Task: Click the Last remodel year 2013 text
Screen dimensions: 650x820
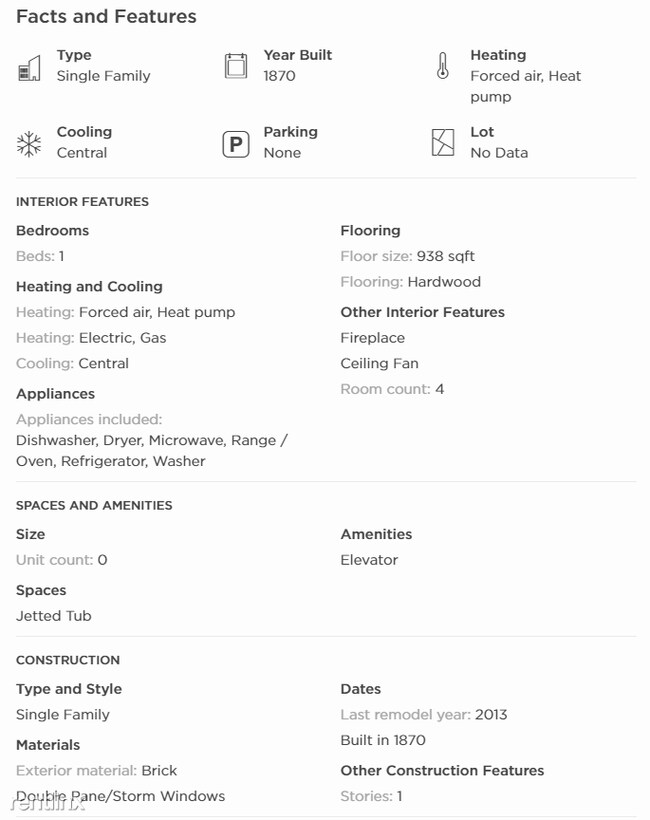Action: [424, 715]
